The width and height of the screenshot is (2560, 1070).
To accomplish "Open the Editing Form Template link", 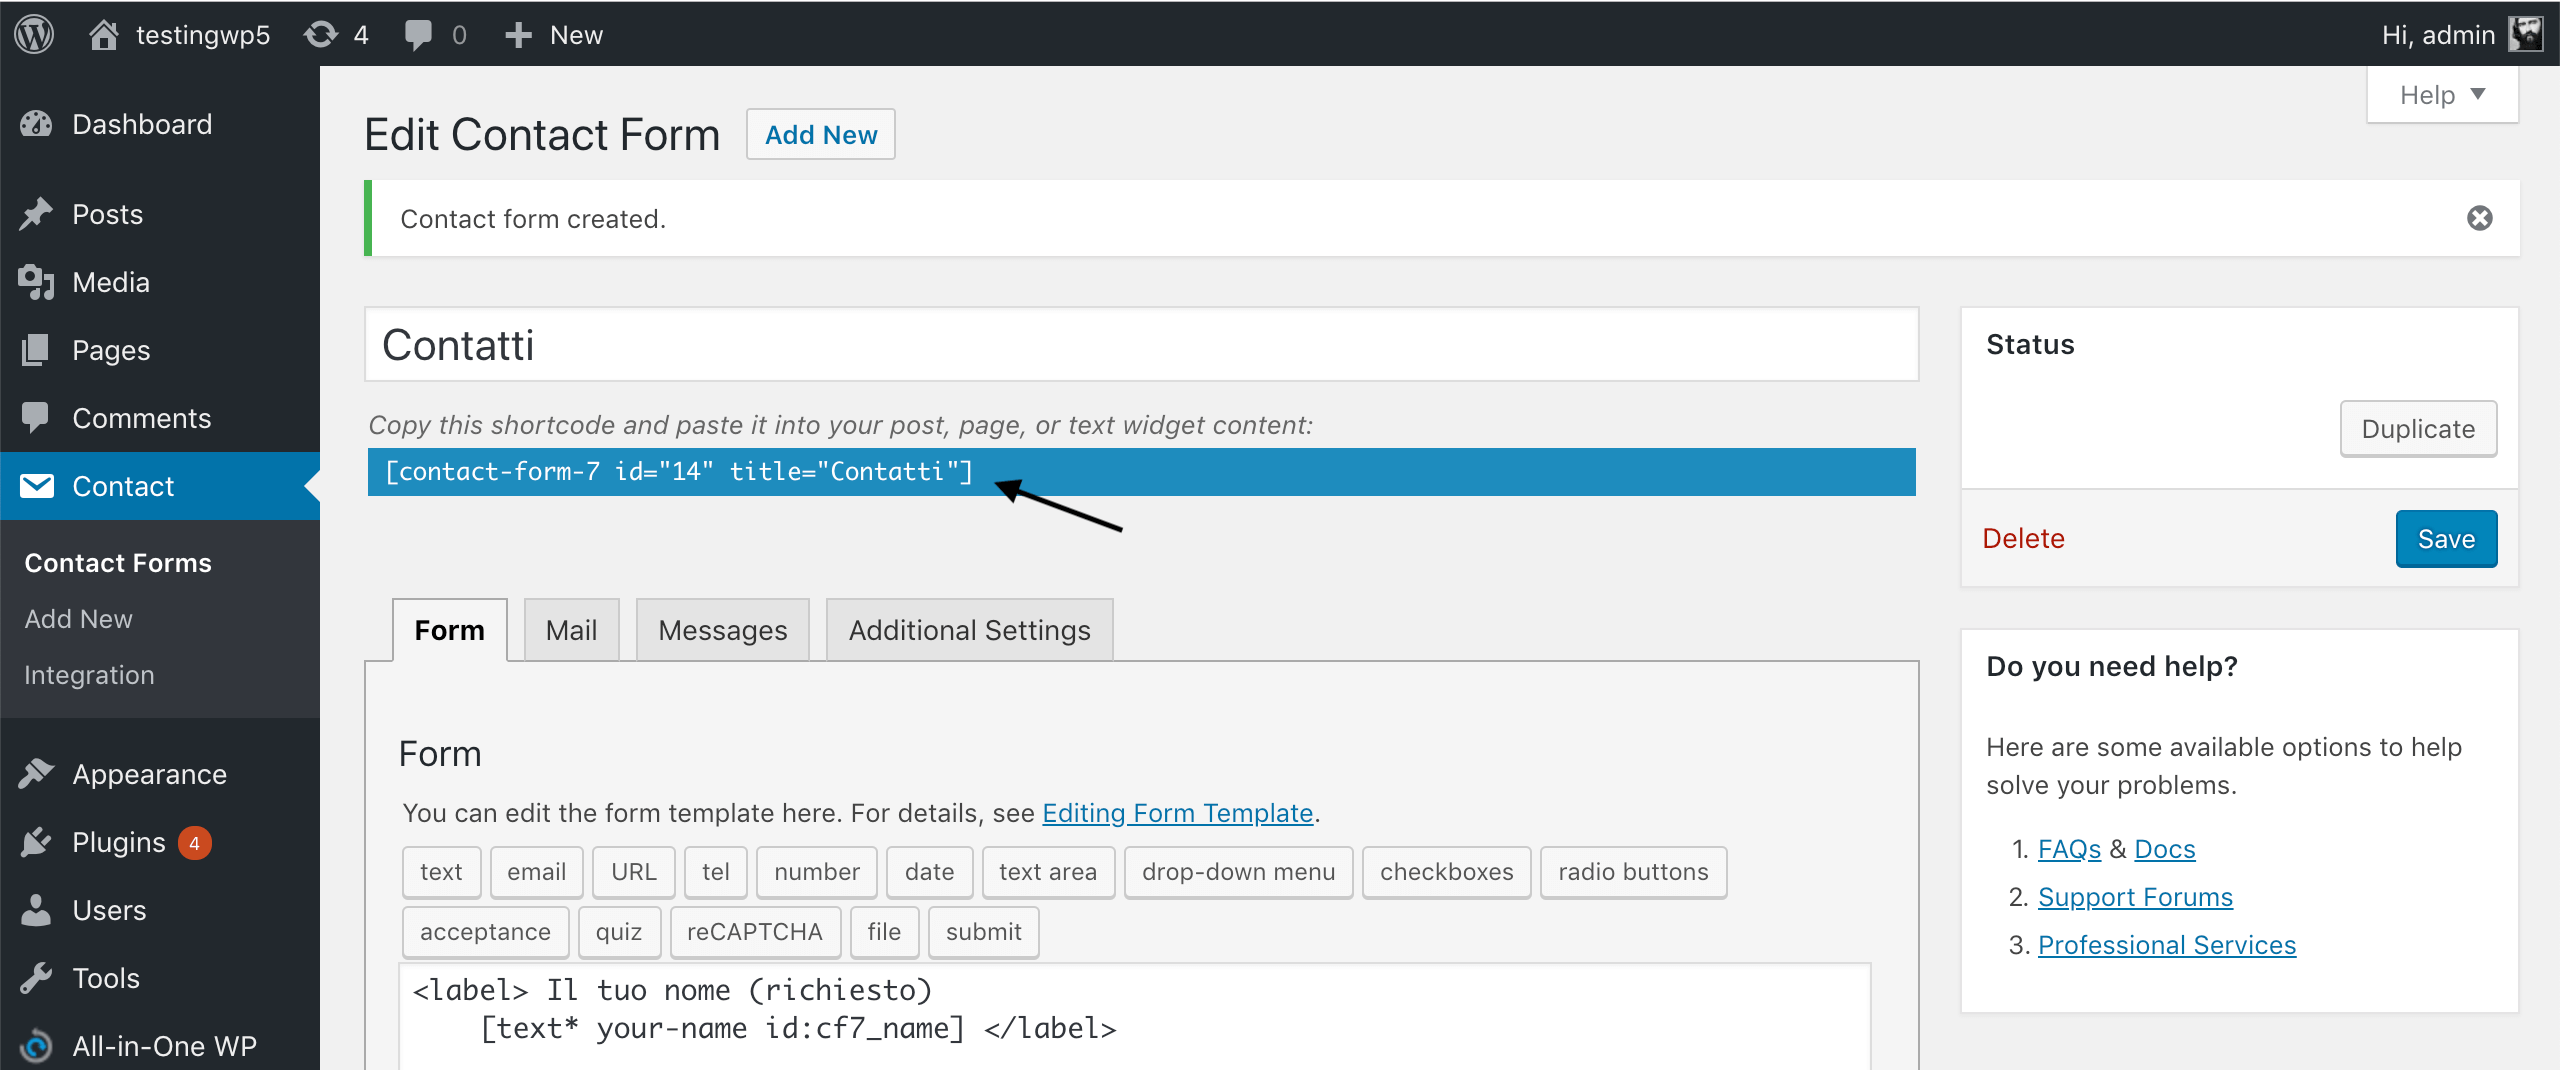I will click(x=1177, y=813).
